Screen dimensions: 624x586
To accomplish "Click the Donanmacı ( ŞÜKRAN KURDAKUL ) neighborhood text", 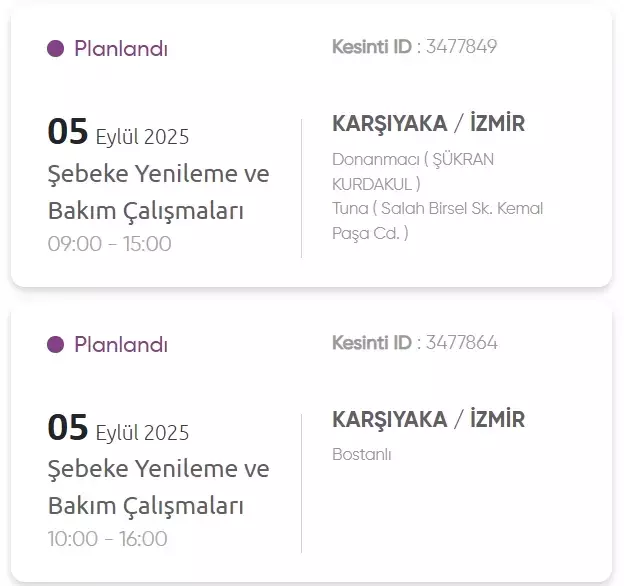I will tap(412, 171).
